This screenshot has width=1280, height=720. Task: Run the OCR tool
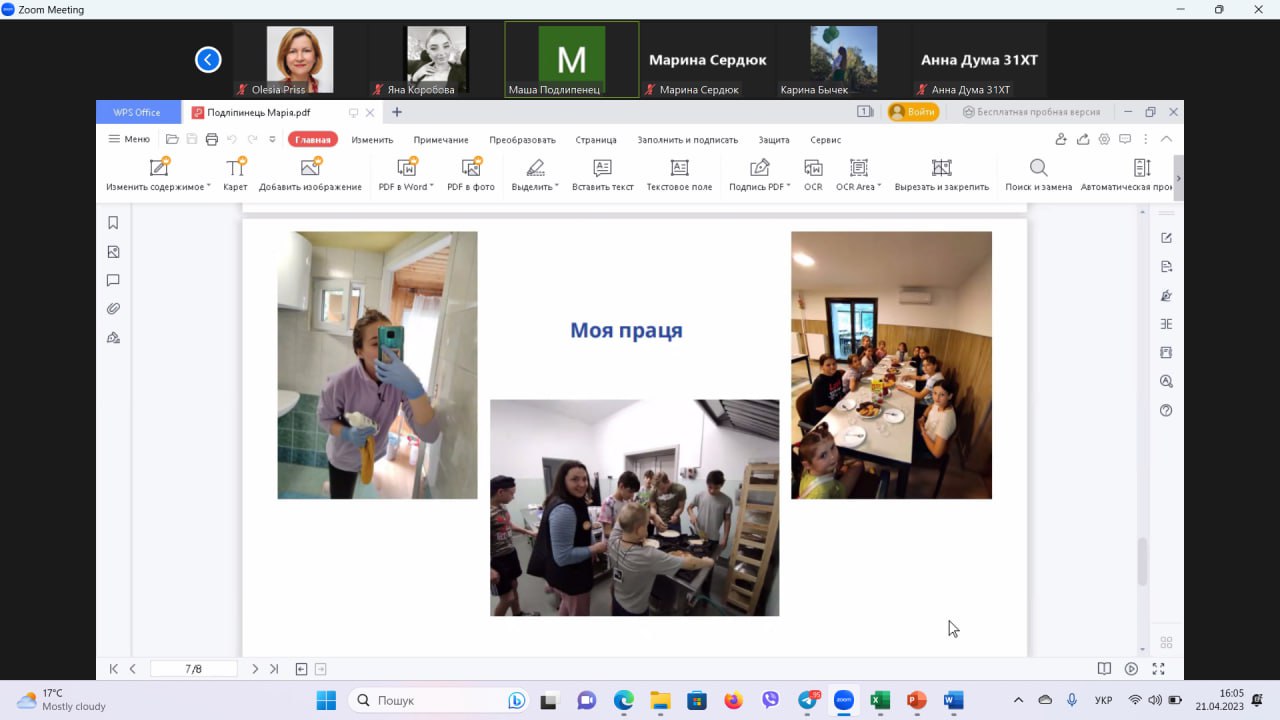click(x=813, y=174)
